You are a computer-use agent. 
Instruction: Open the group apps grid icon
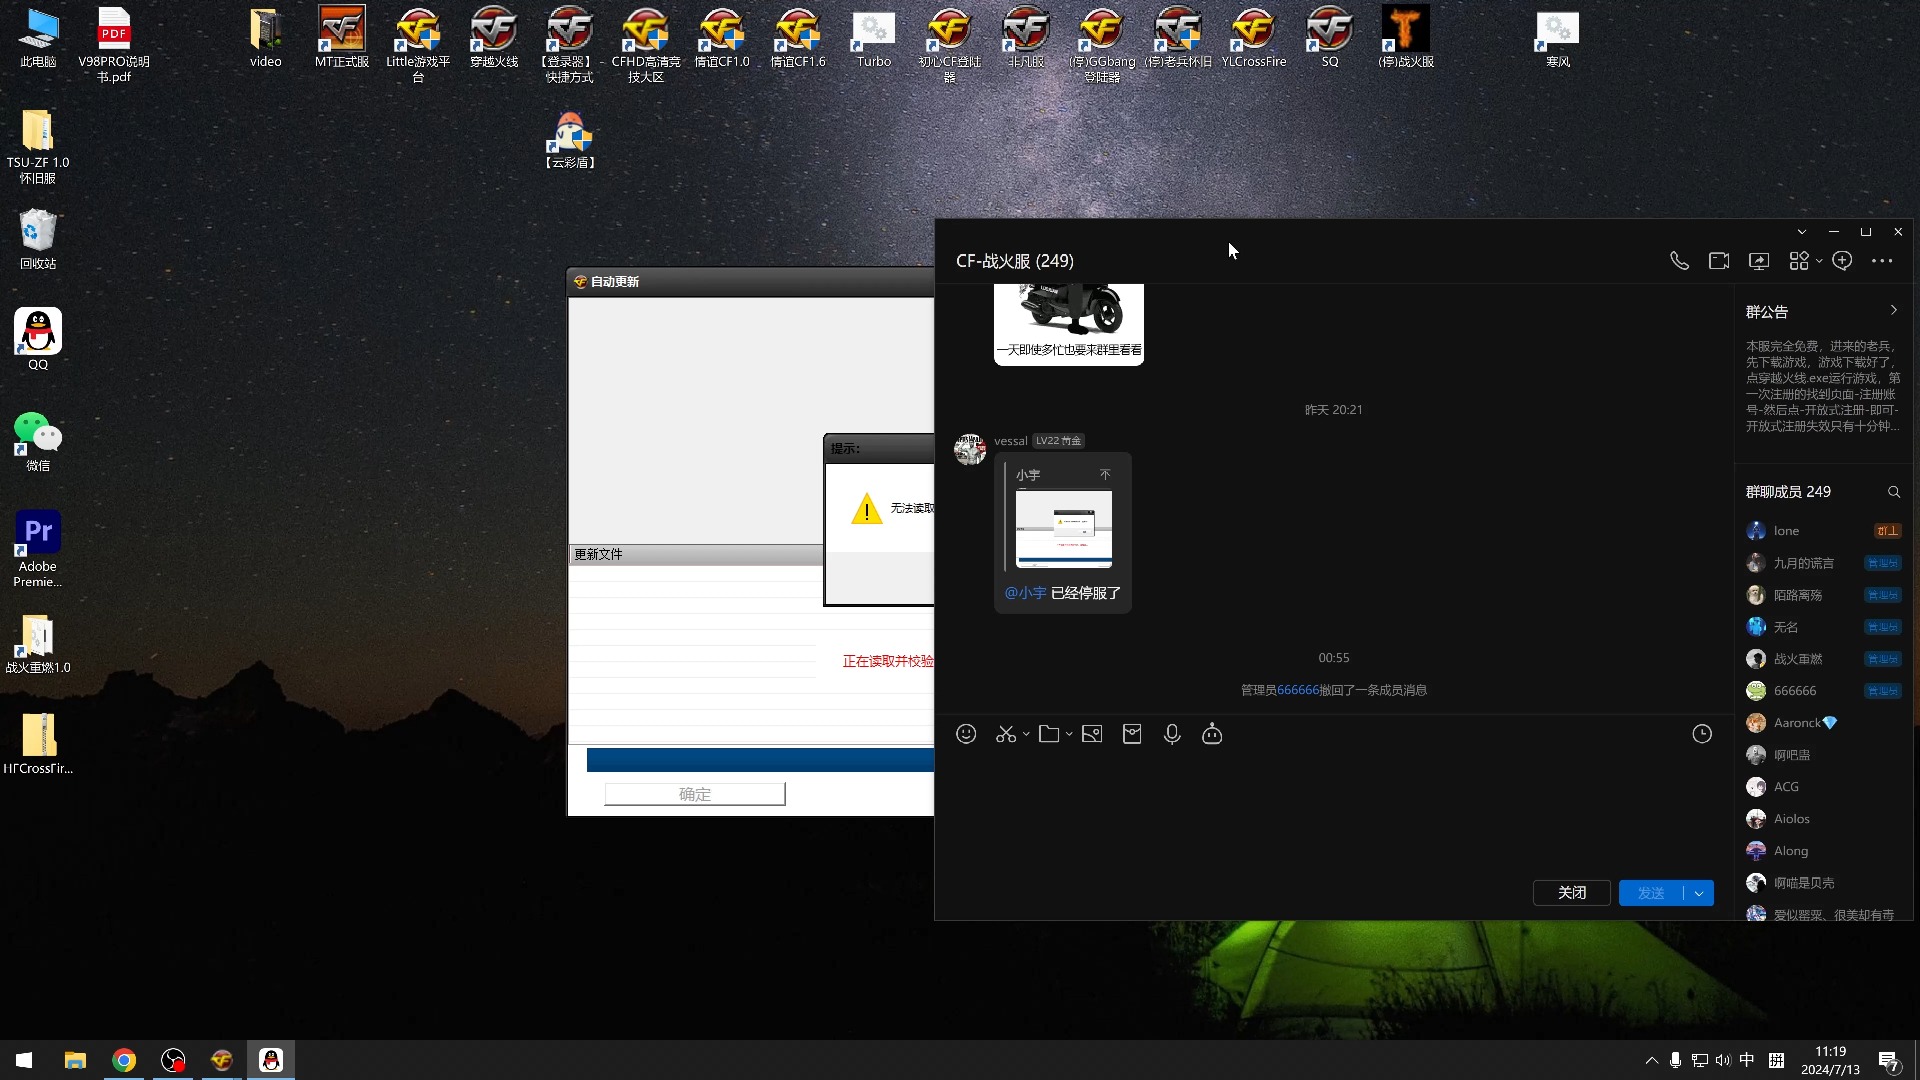[x=1799, y=261]
